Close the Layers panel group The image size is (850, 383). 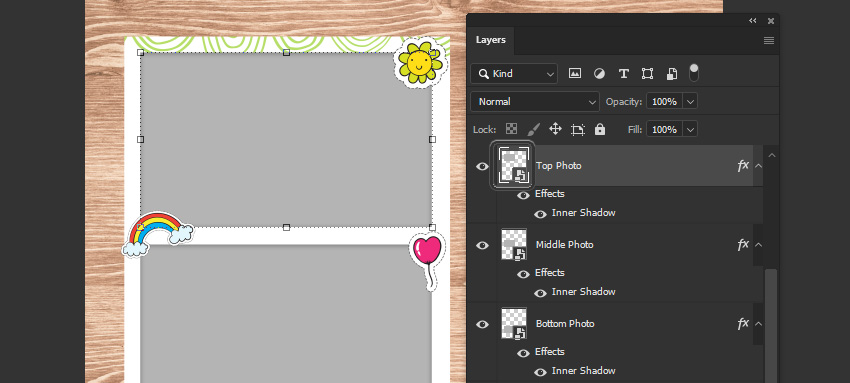(771, 21)
